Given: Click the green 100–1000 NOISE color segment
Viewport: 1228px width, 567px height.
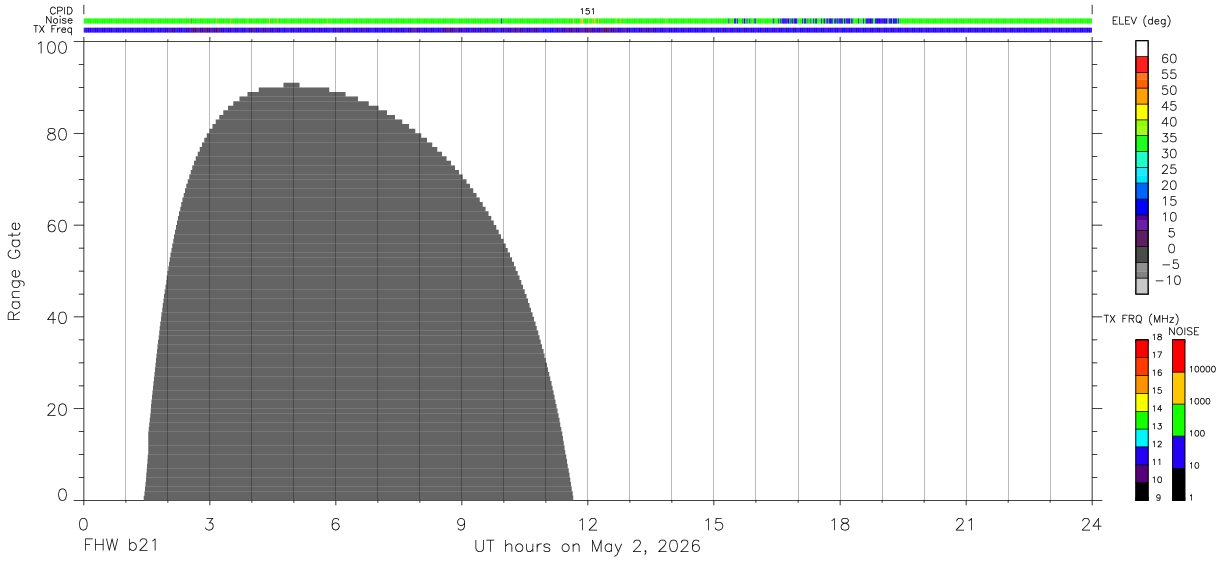Looking at the screenshot, I should tap(1179, 420).
